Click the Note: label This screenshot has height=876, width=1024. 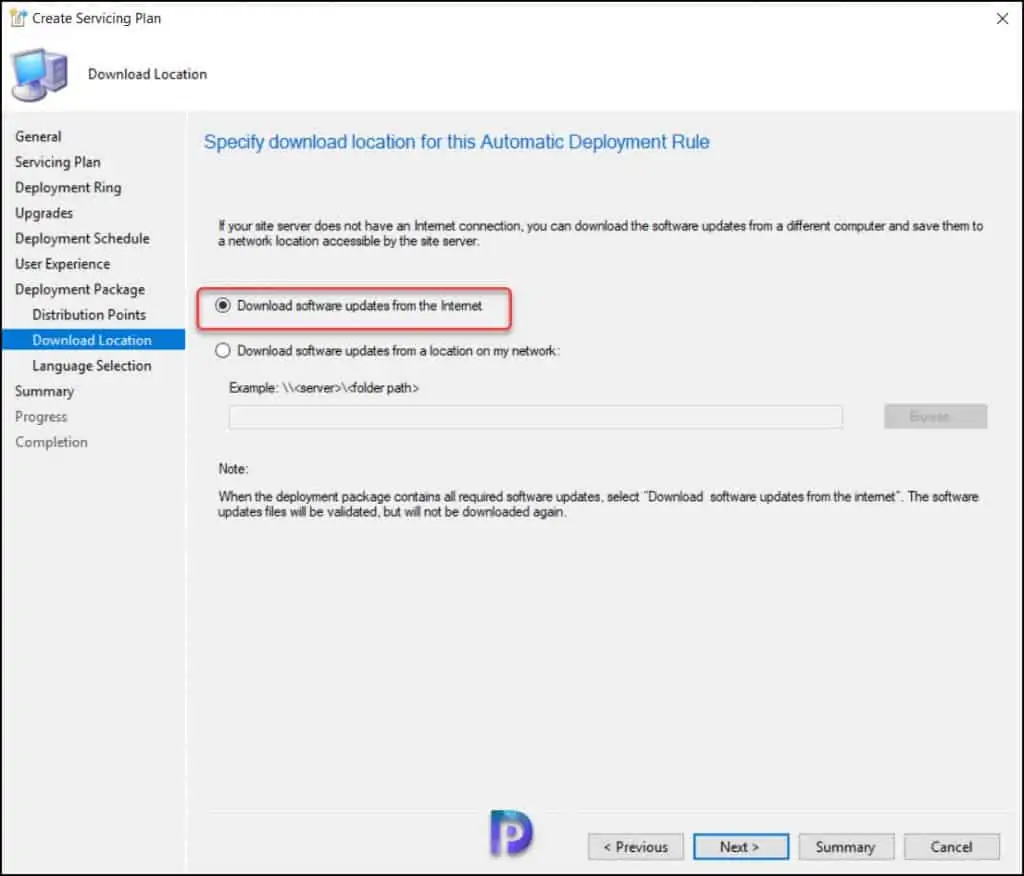pyautogui.click(x=233, y=468)
